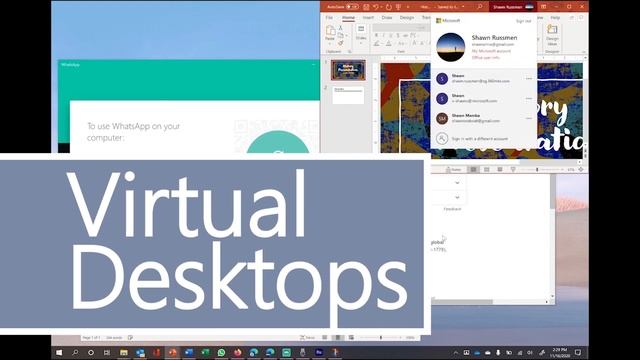Click Word zoom slider in bottom status bar
This screenshot has height=360, width=640.
[382, 338]
